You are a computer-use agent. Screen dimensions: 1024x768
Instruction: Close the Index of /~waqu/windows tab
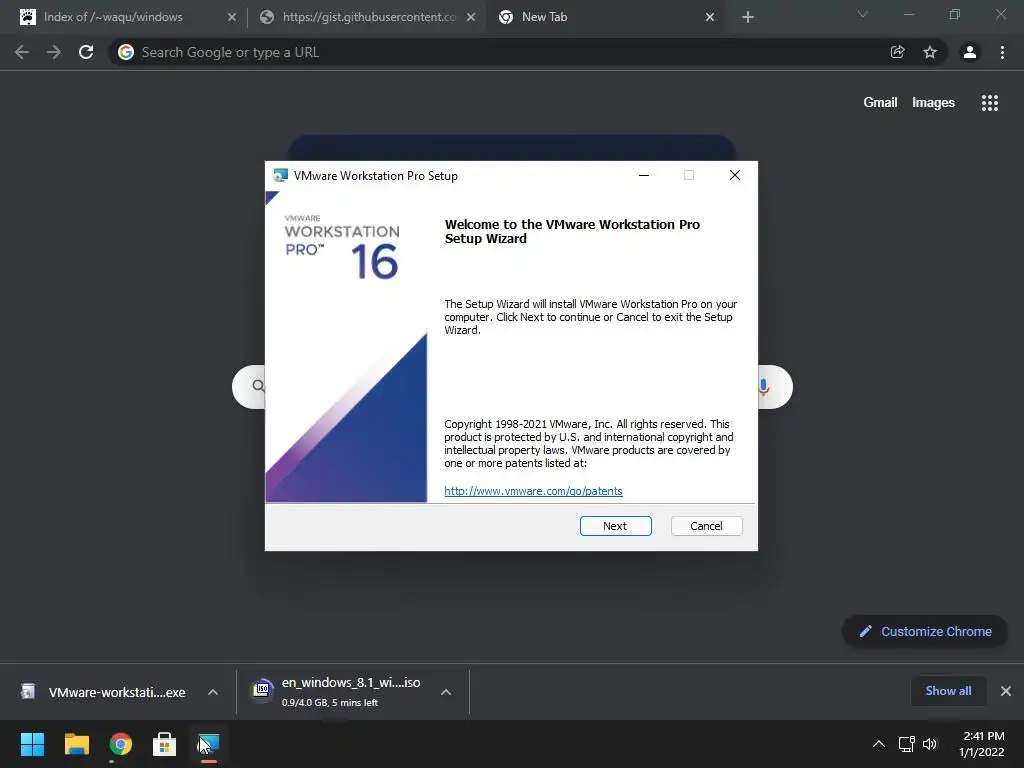231,17
